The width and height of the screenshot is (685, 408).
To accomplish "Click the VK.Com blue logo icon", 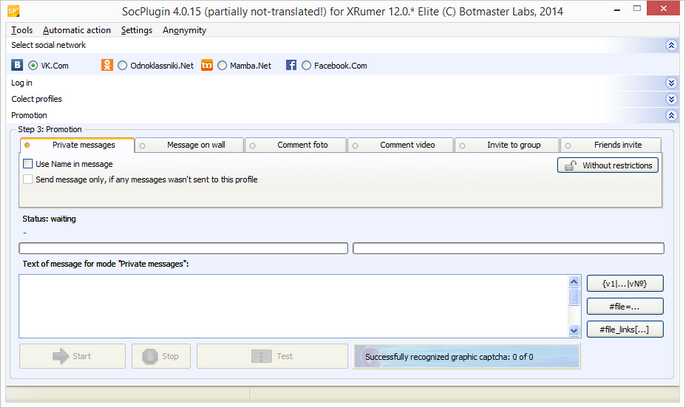I will pyautogui.click(x=17, y=66).
